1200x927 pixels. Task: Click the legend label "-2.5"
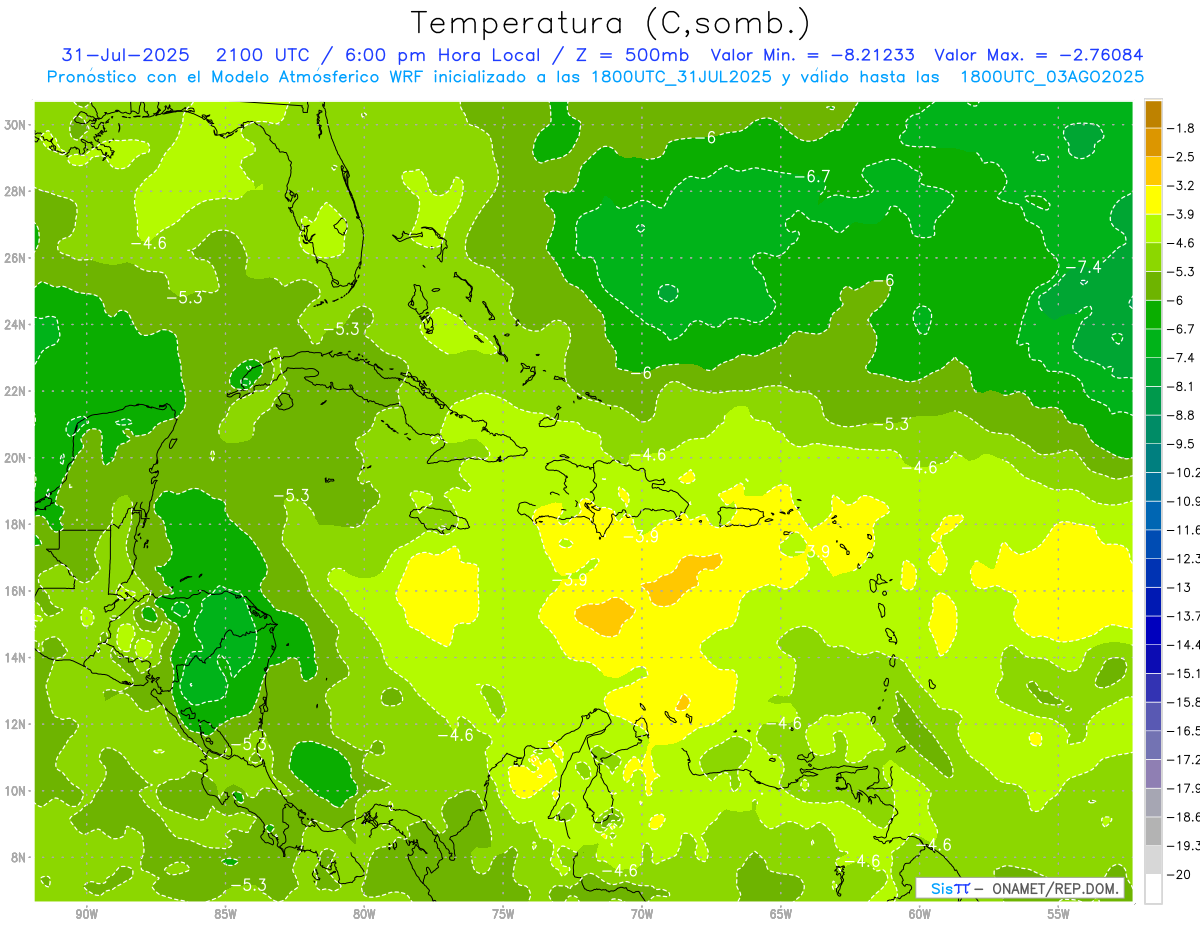click(1182, 156)
